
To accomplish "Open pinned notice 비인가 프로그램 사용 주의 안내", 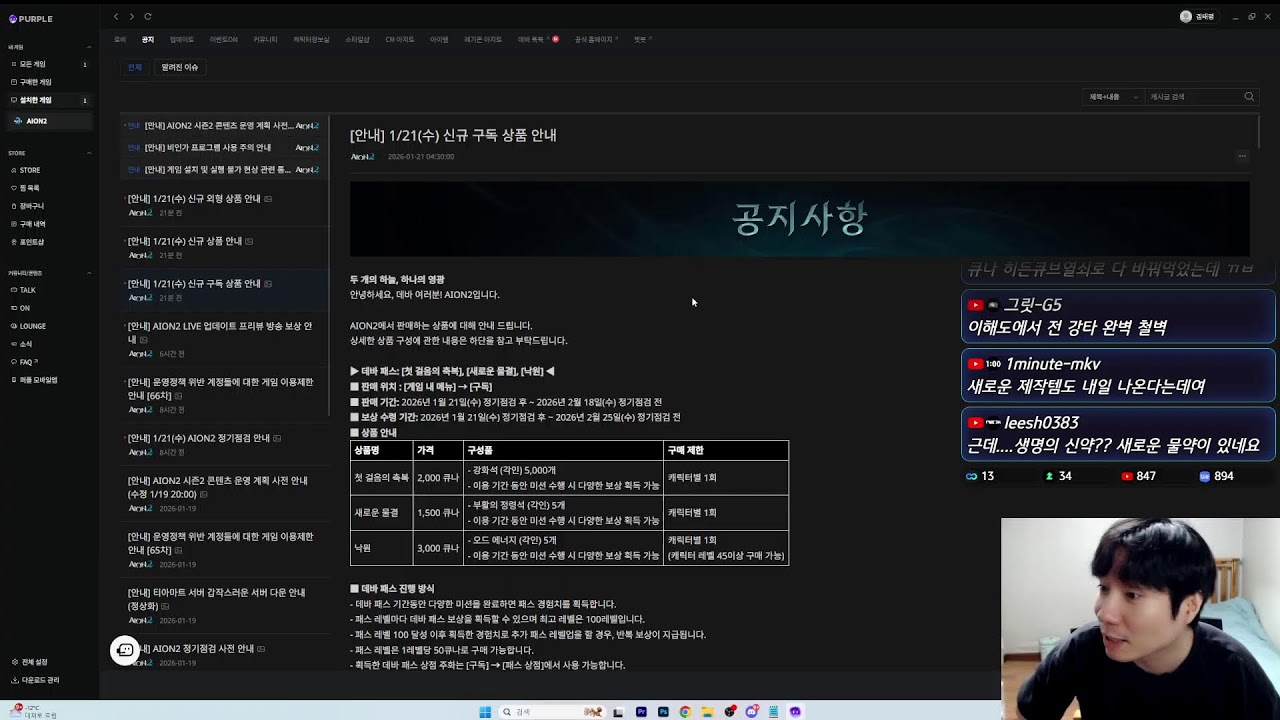I will [x=224, y=148].
